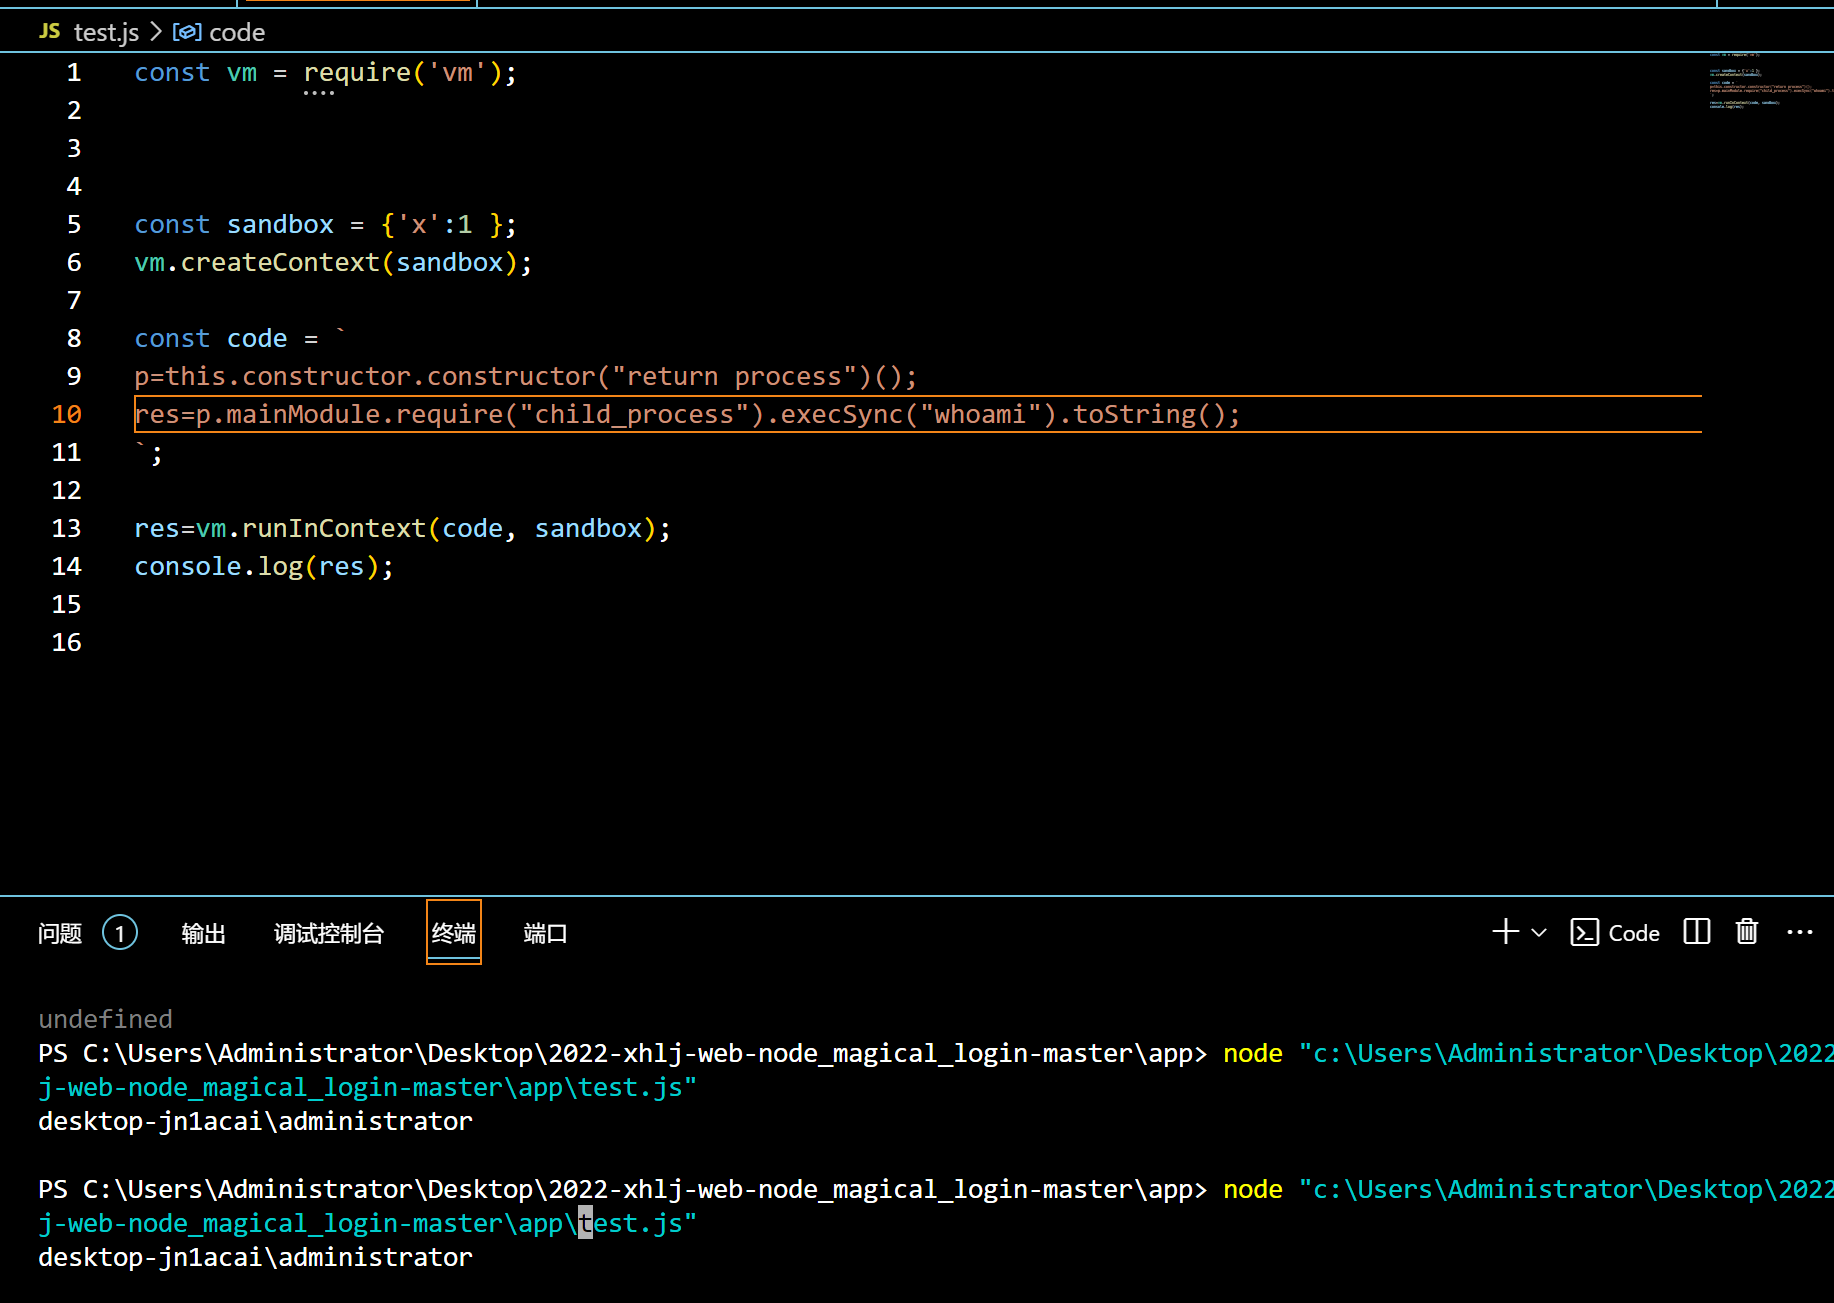Open test.js breadcrumb item

pyautogui.click(x=106, y=32)
